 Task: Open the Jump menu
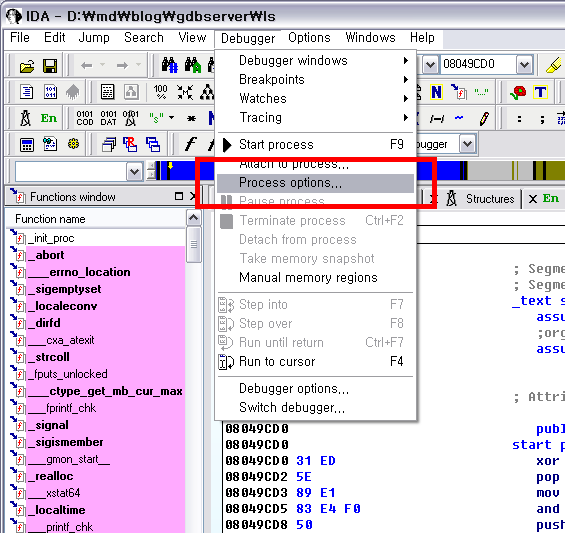tap(94, 37)
